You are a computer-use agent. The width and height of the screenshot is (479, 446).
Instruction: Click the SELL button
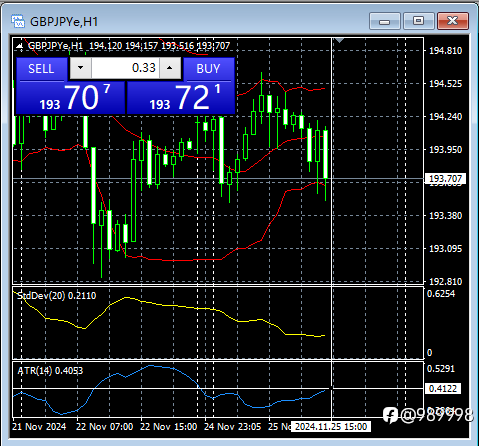(x=41, y=69)
